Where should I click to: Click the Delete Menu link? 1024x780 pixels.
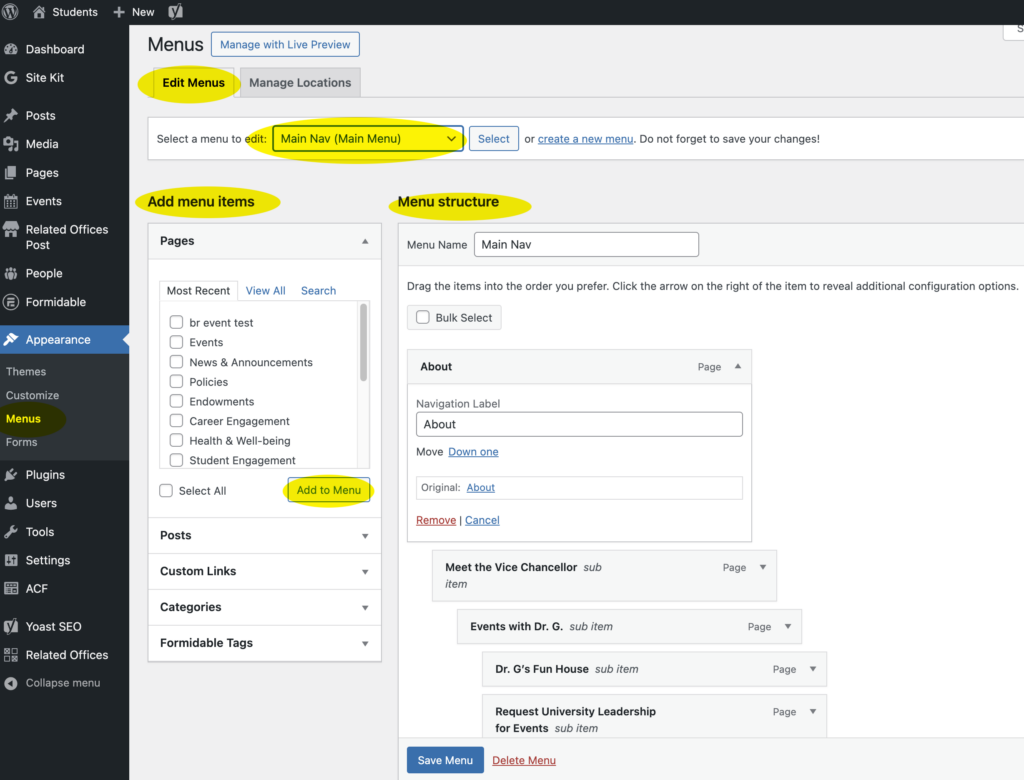[x=524, y=760]
